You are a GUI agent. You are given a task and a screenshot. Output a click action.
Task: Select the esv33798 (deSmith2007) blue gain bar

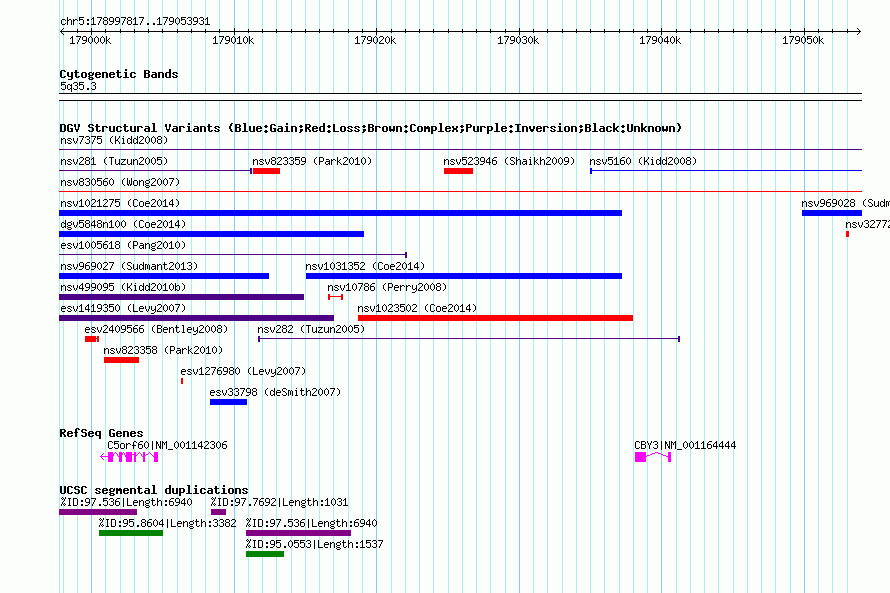pos(228,402)
